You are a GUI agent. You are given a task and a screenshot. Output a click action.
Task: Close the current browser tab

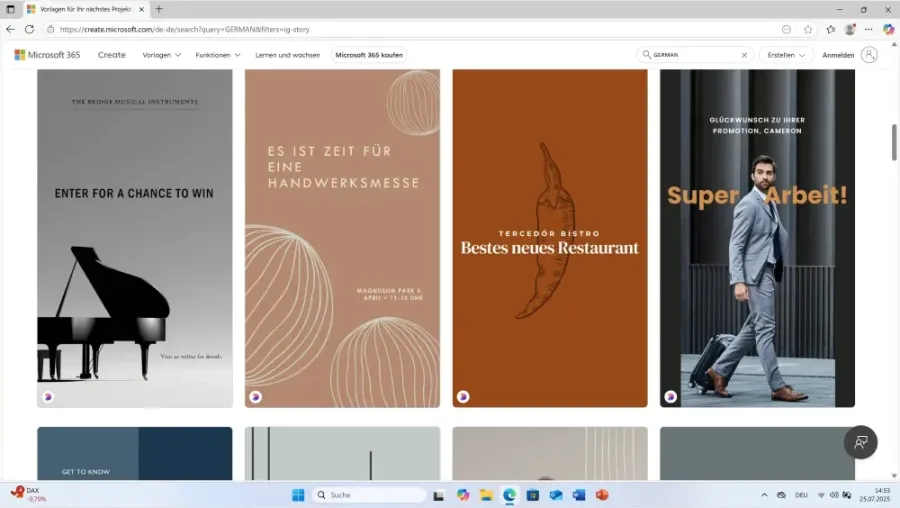(141, 9)
